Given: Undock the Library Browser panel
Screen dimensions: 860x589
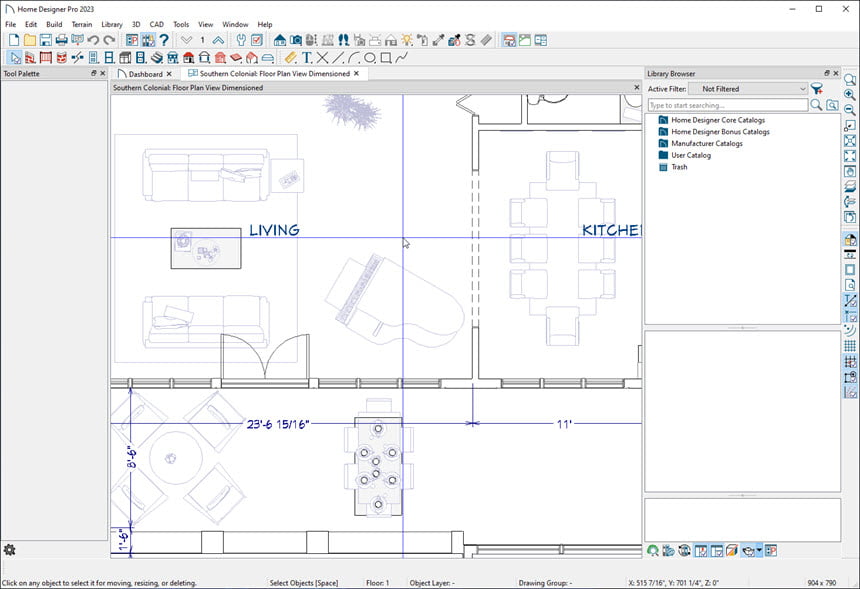Looking at the screenshot, I should pos(827,73).
